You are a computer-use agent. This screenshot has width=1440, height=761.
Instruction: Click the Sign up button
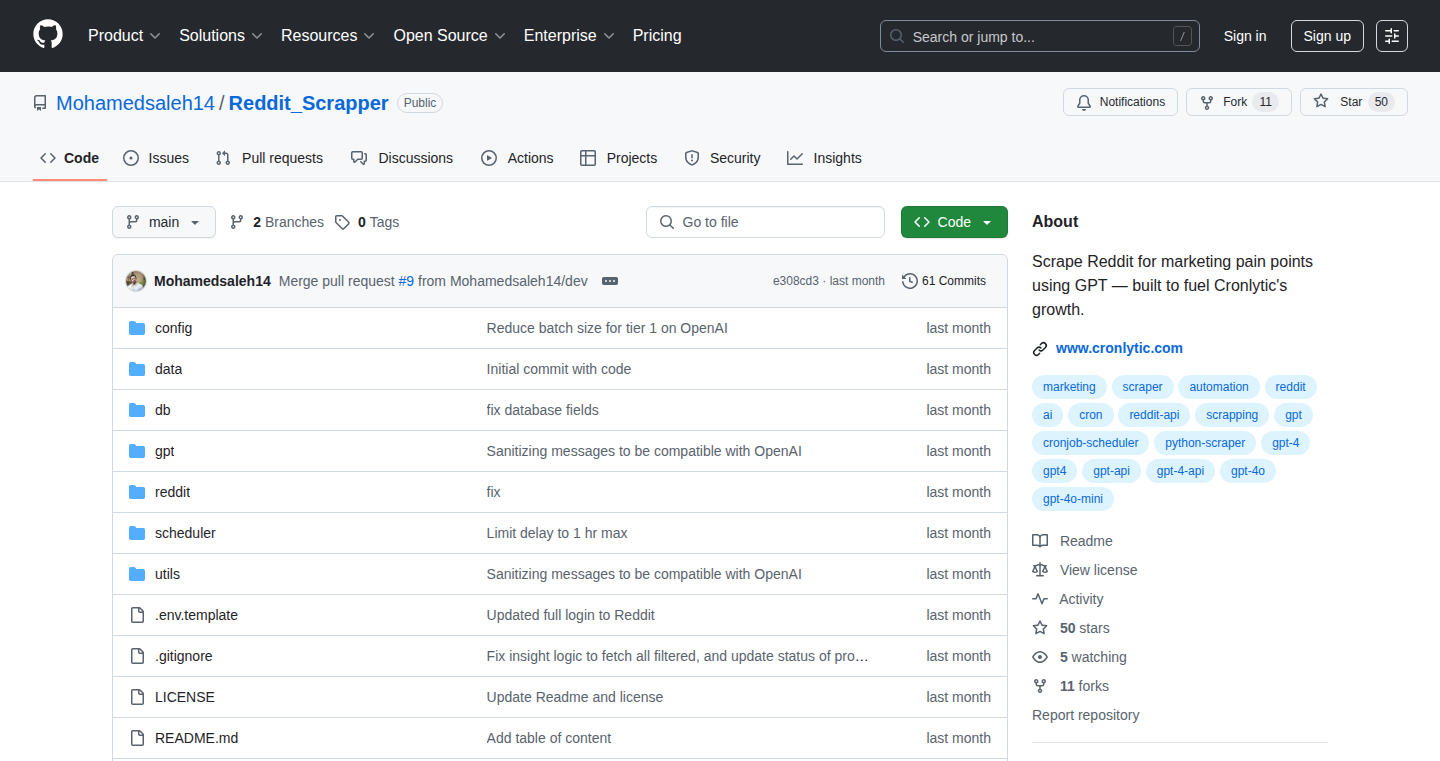coord(1327,36)
